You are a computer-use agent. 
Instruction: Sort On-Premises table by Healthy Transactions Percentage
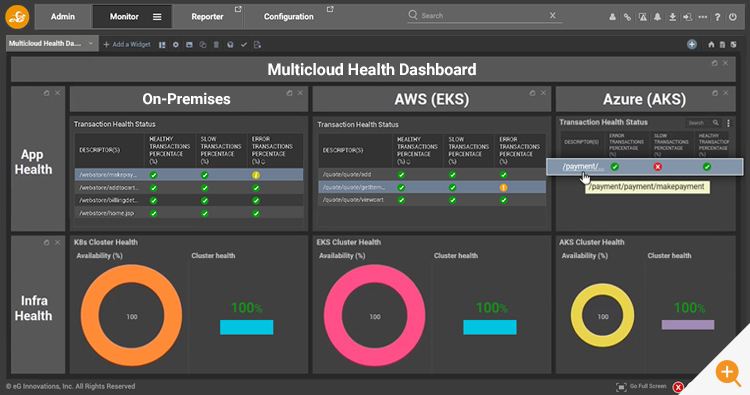click(x=170, y=150)
